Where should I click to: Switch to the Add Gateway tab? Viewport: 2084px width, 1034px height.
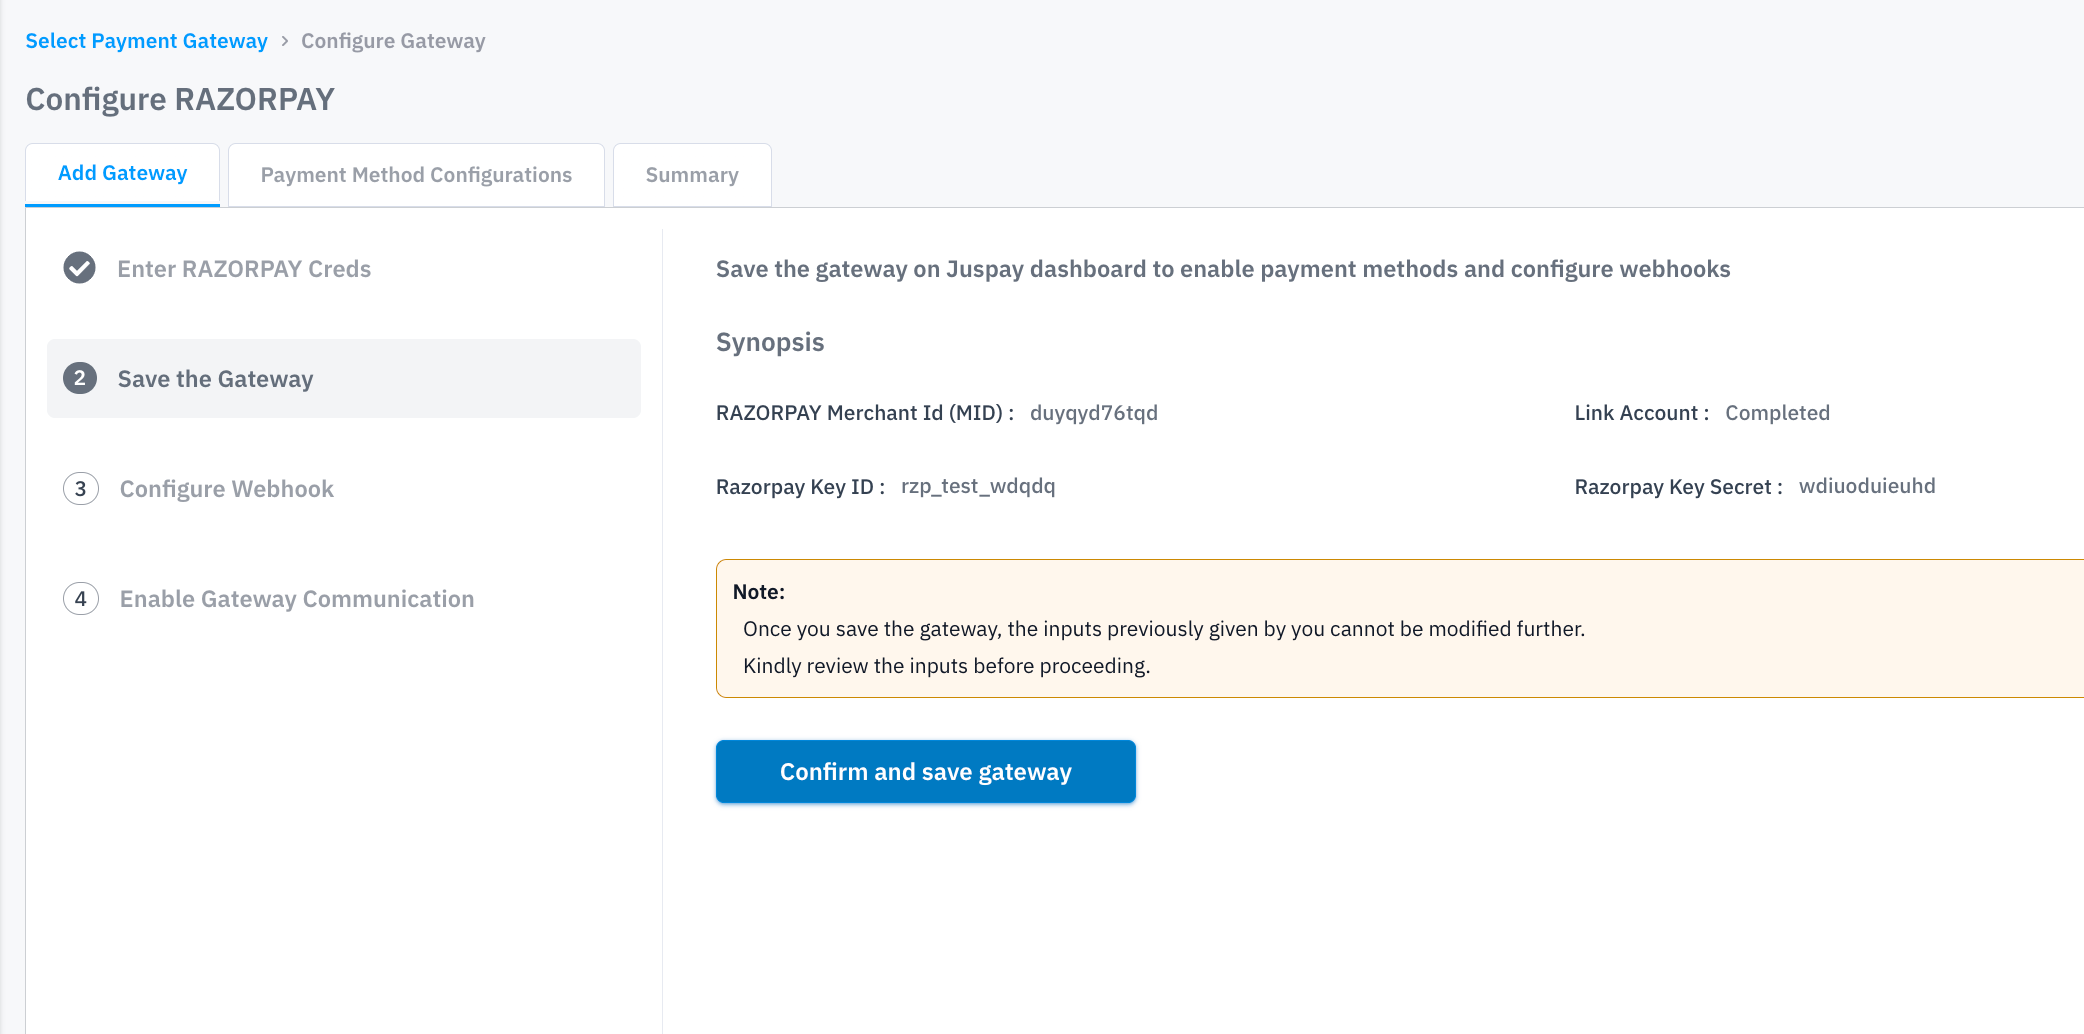122,174
